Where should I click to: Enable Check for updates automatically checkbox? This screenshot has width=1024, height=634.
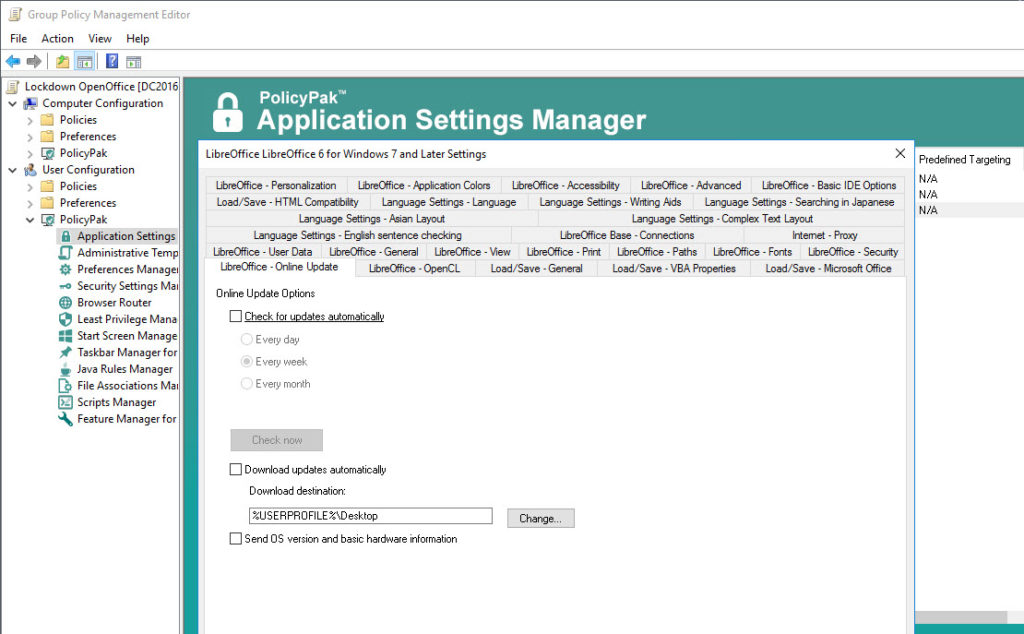coord(236,316)
